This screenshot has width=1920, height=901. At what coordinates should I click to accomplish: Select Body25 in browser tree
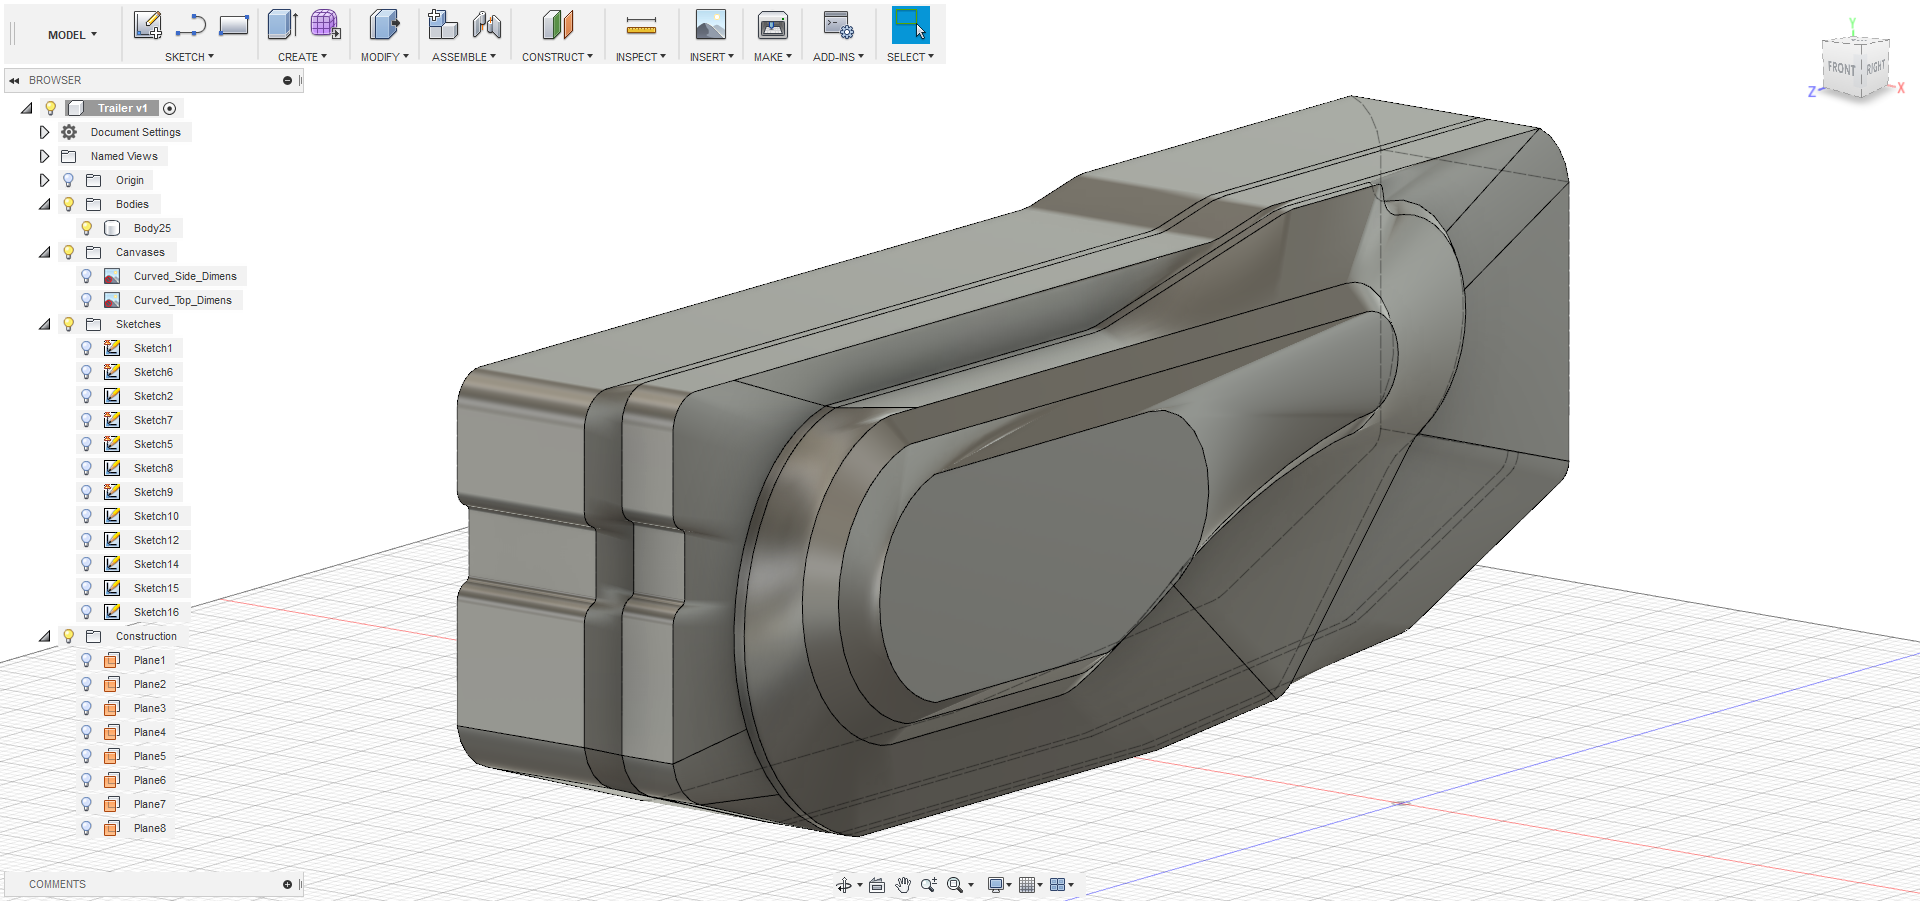click(x=152, y=228)
